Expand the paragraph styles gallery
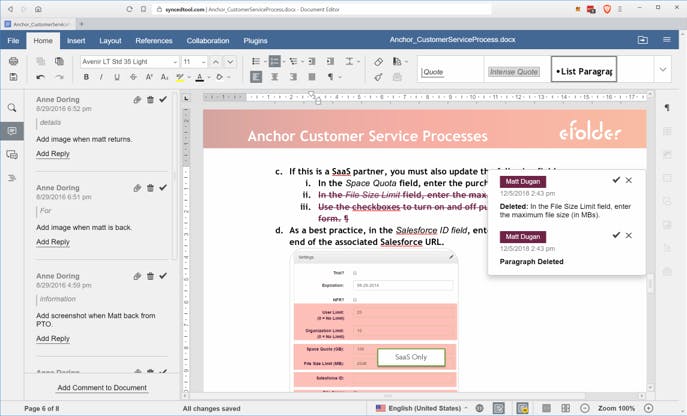Viewport: 687px width, 416px height. pyautogui.click(x=663, y=69)
